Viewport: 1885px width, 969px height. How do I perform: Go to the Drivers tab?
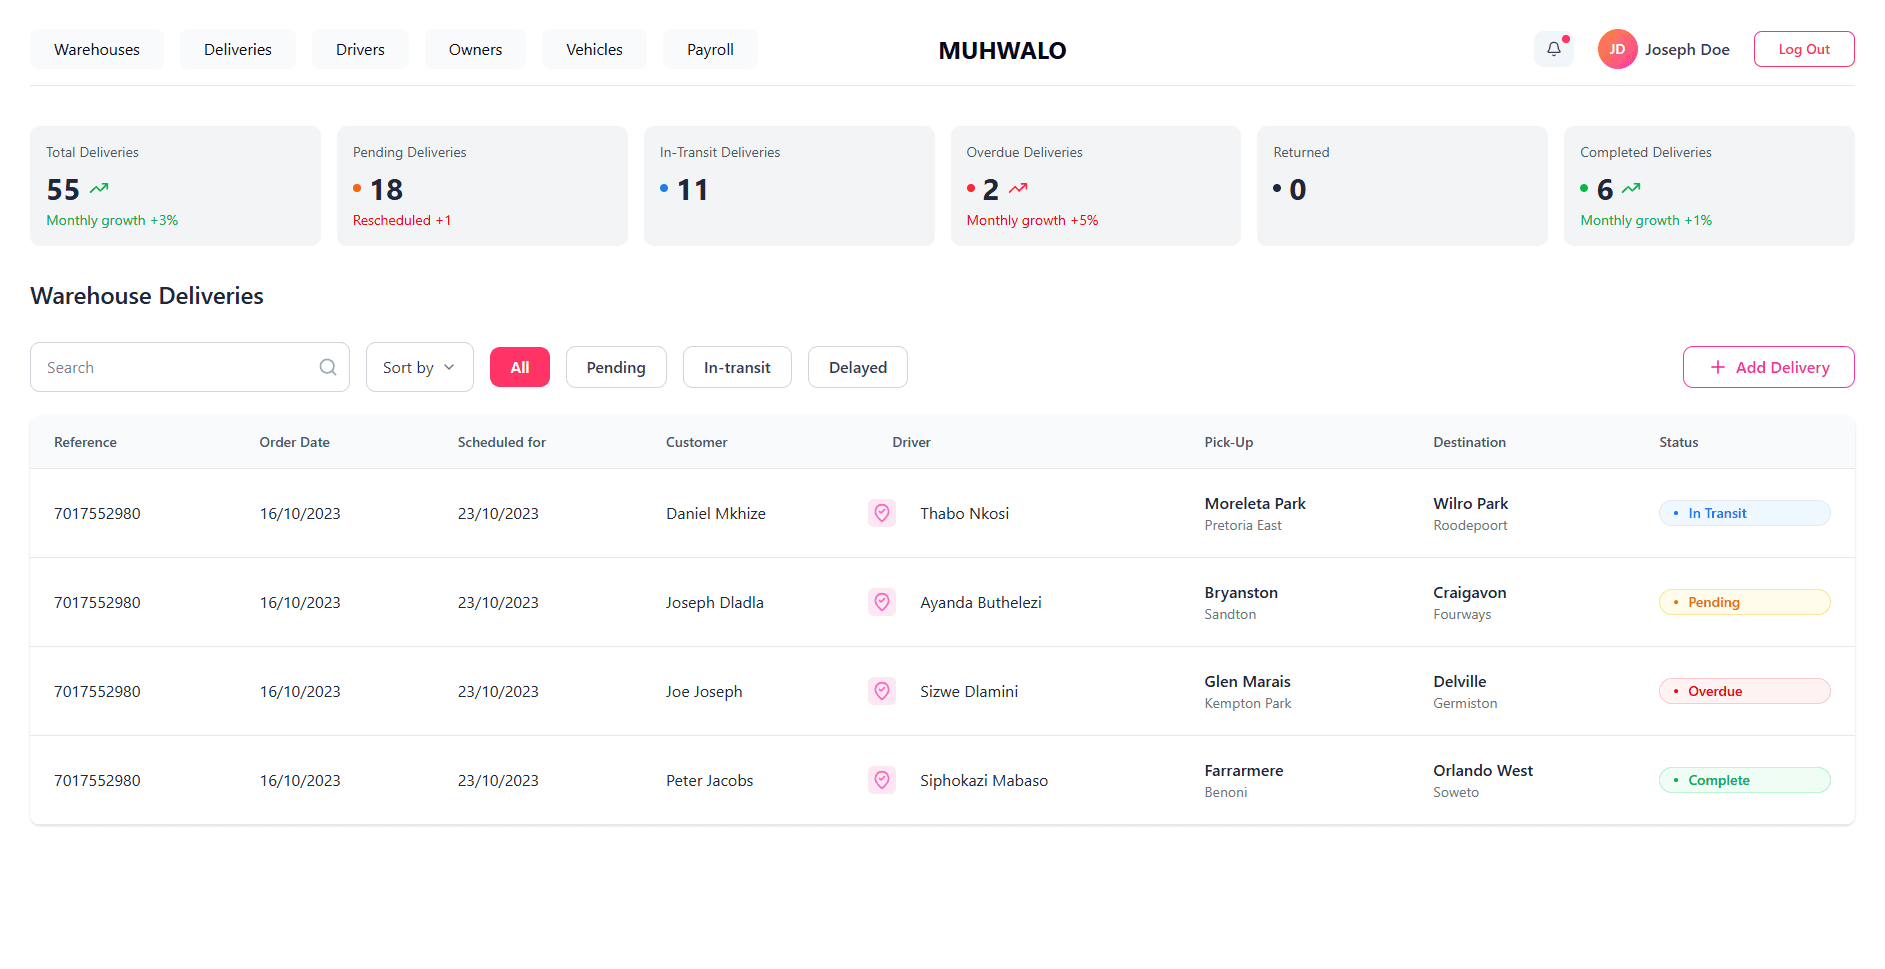coord(360,49)
